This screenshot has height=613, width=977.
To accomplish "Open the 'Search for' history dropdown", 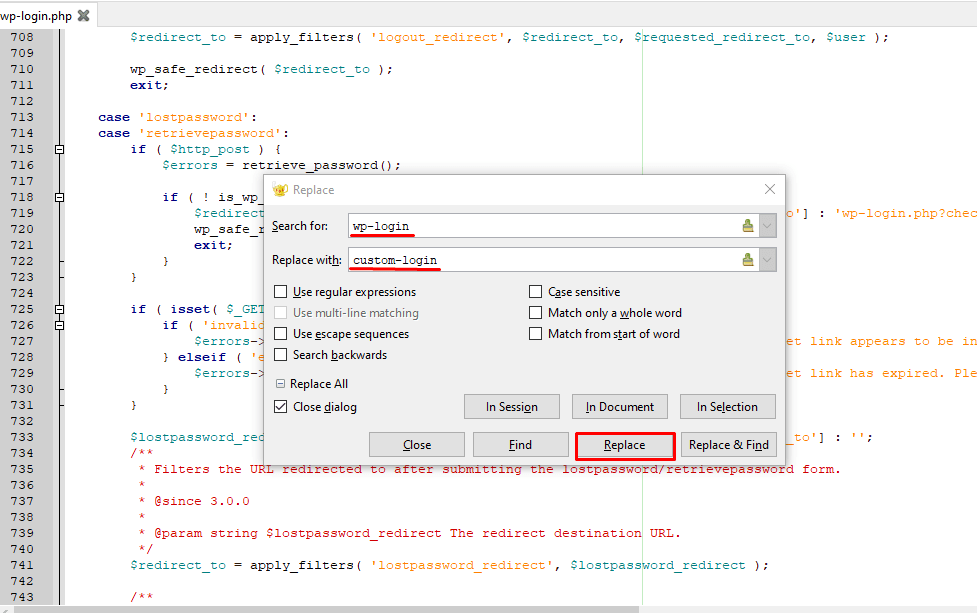I will pyautogui.click(x=768, y=226).
